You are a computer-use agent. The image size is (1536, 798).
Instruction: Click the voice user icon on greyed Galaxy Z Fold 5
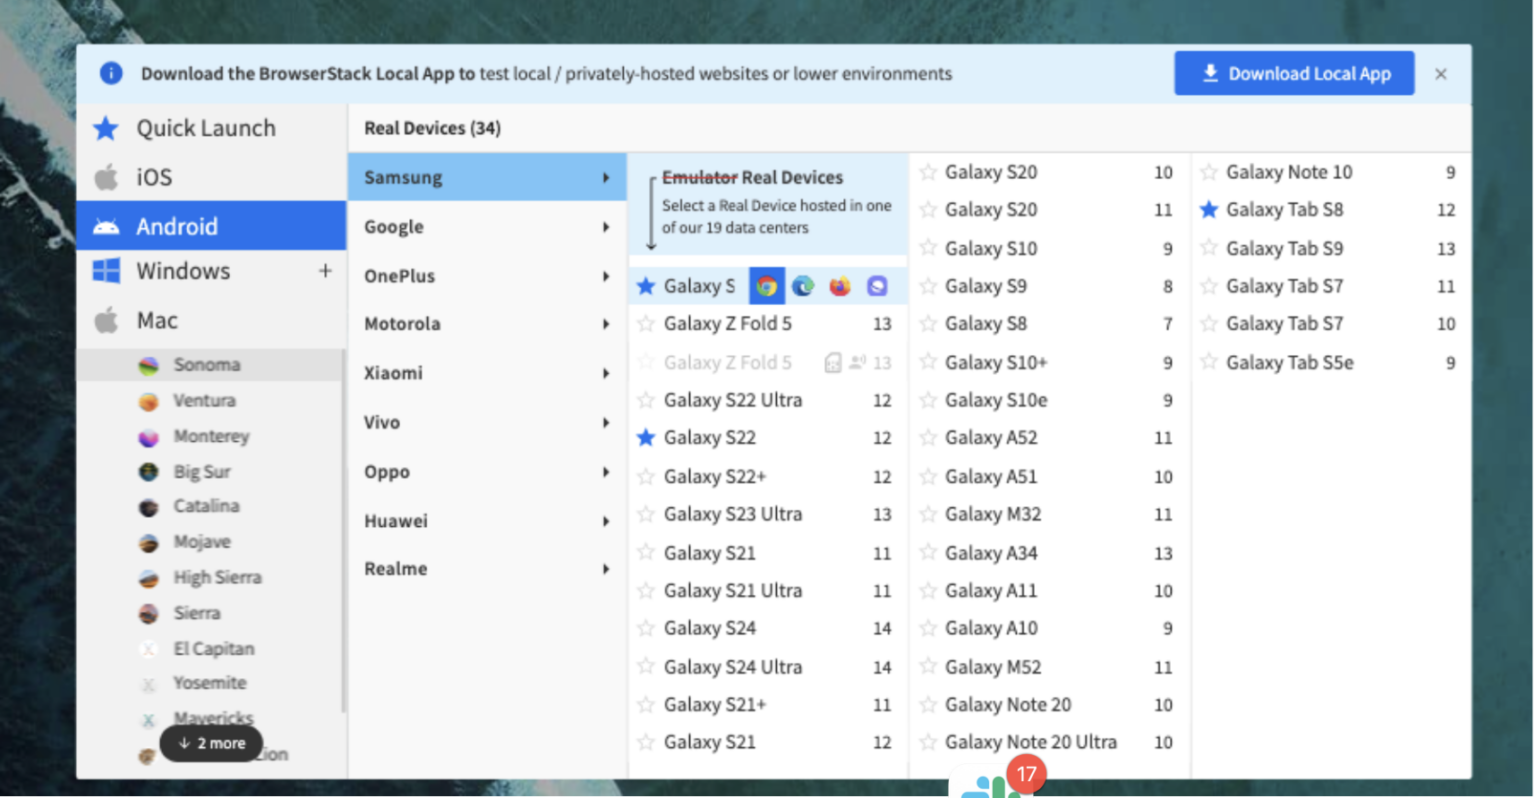pyautogui.click(x=857, y=362)
